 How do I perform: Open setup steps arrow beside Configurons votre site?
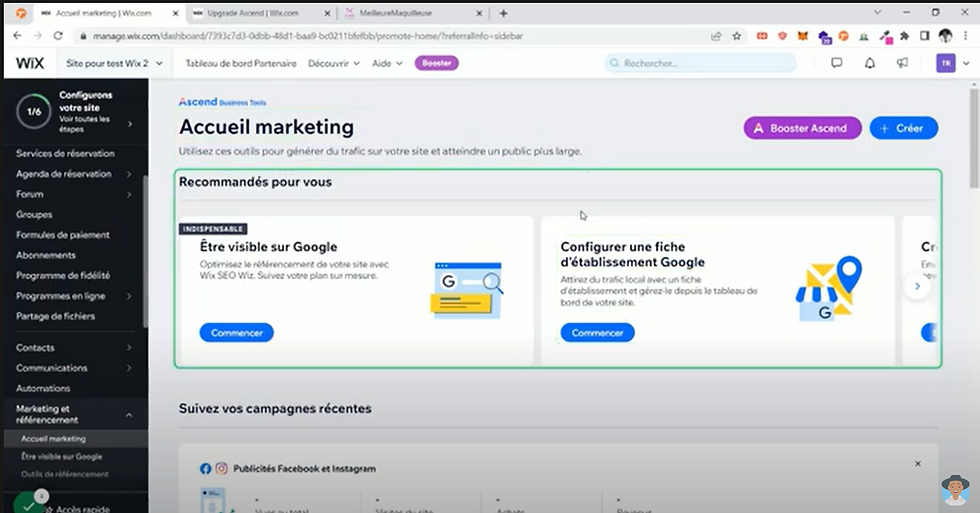(130, 124)
